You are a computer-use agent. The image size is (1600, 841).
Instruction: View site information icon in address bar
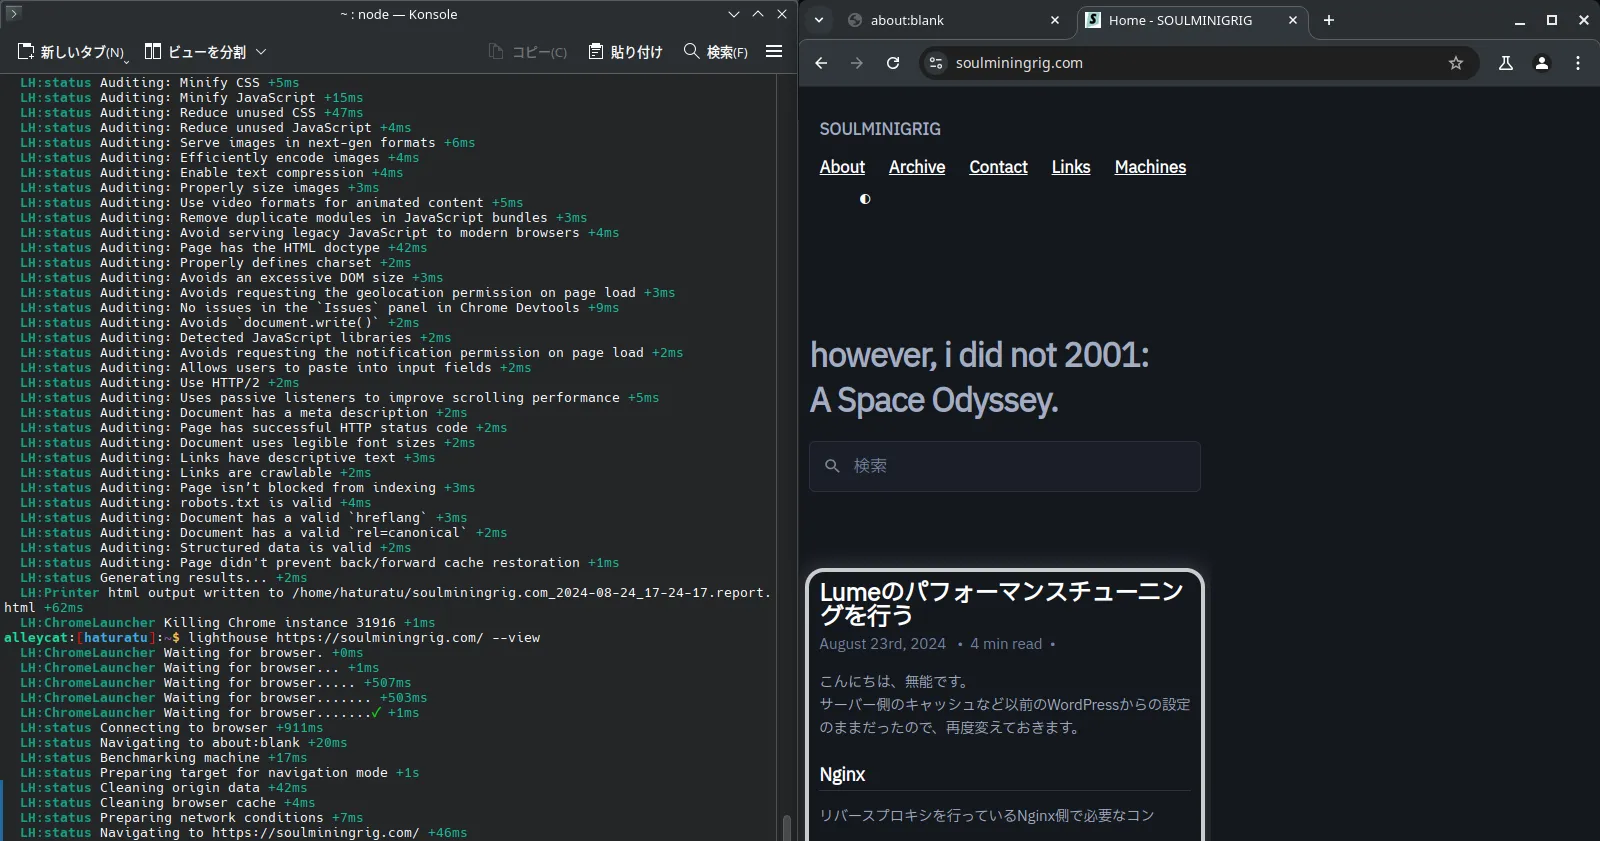936,63
